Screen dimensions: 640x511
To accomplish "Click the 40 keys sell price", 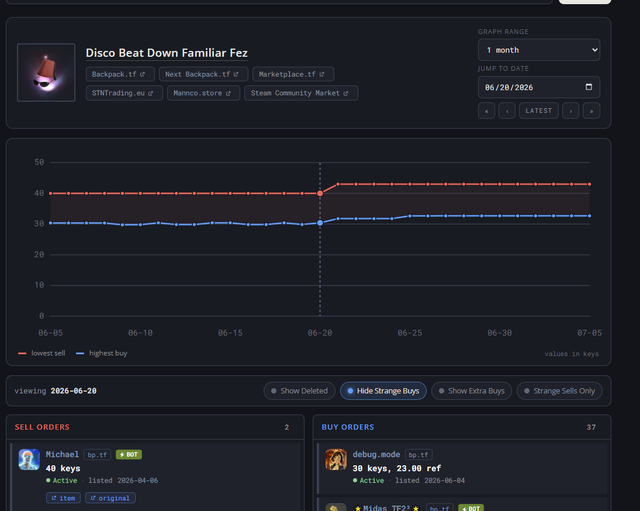I will pyautogui.click(x=63, y=469).
